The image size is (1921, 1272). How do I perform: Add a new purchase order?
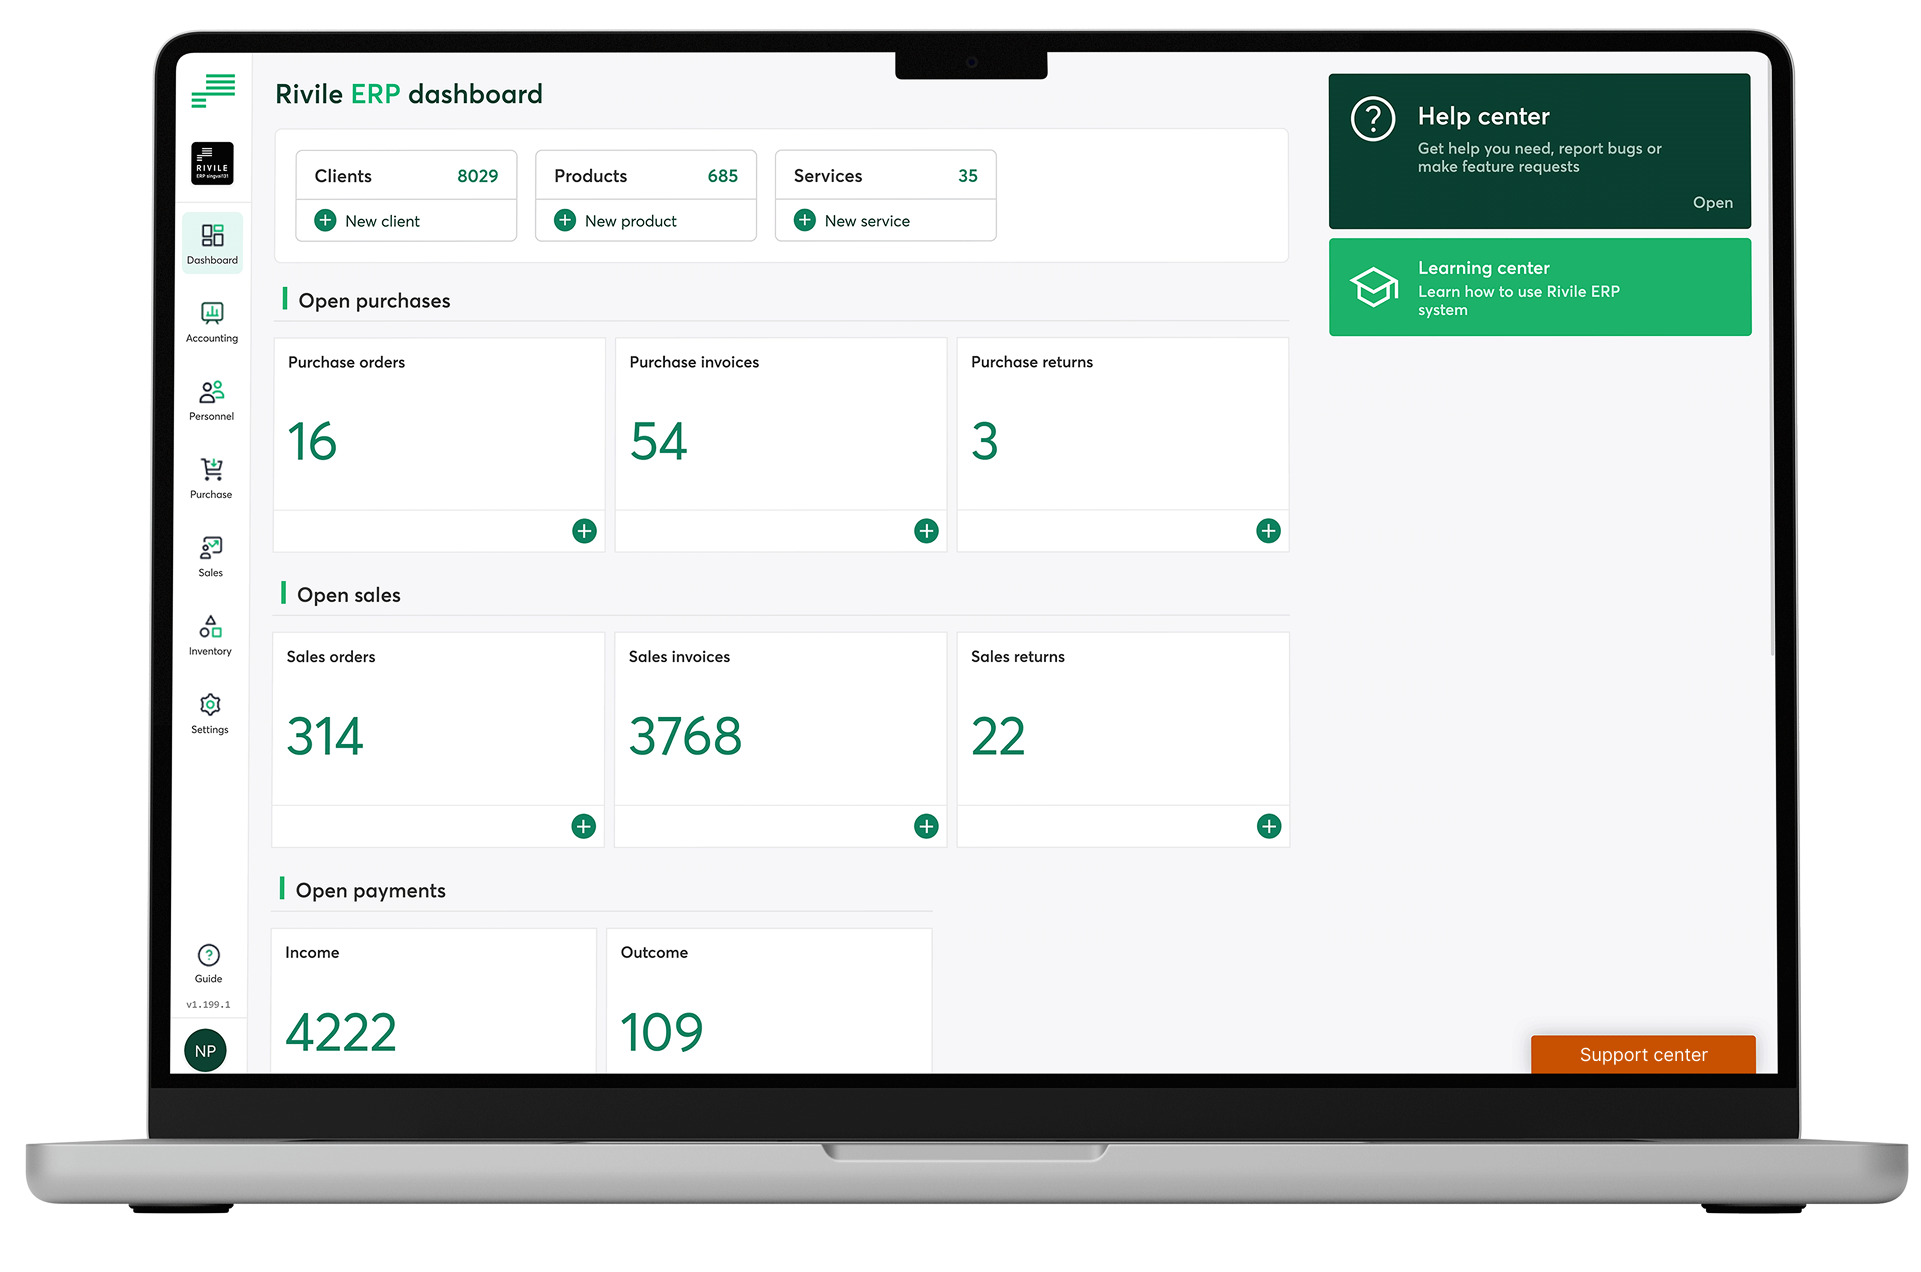pyautogui.click(x=584, y=531)
